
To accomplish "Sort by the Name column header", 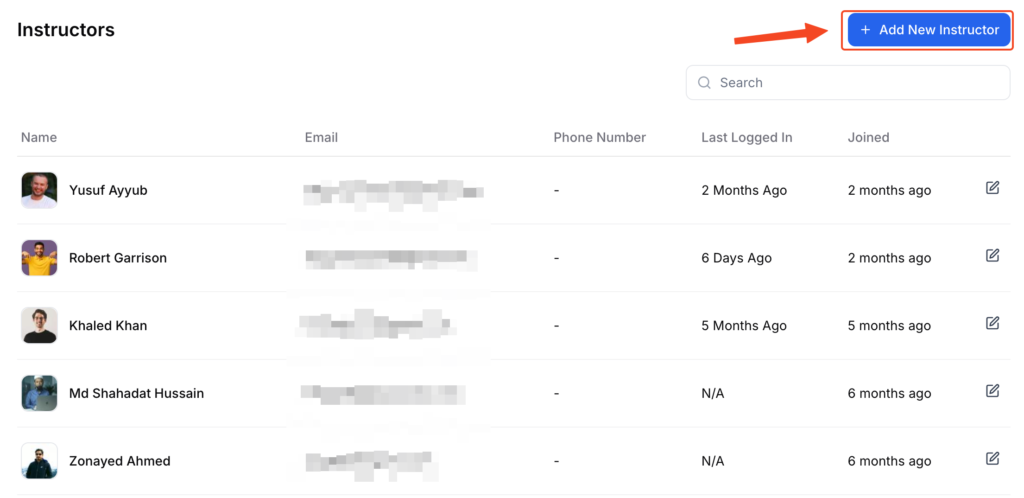I will coord(39,138).
